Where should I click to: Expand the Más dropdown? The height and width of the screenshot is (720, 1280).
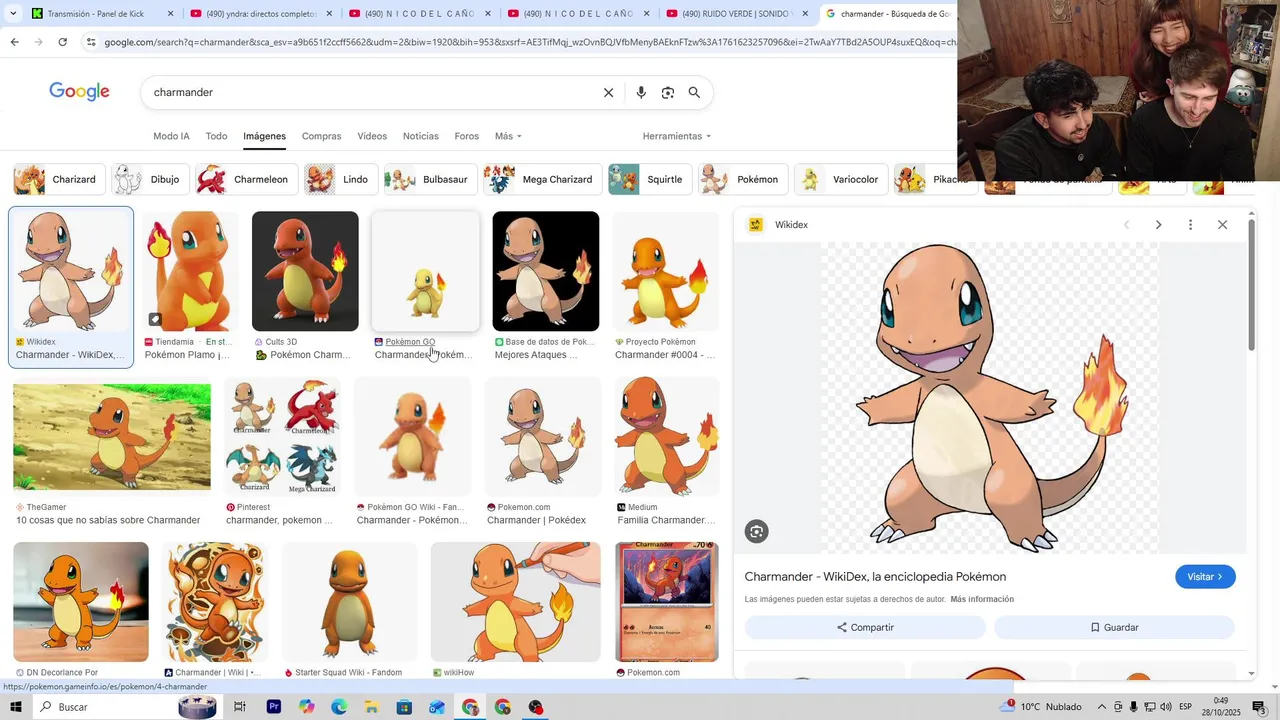click(508, 136)
